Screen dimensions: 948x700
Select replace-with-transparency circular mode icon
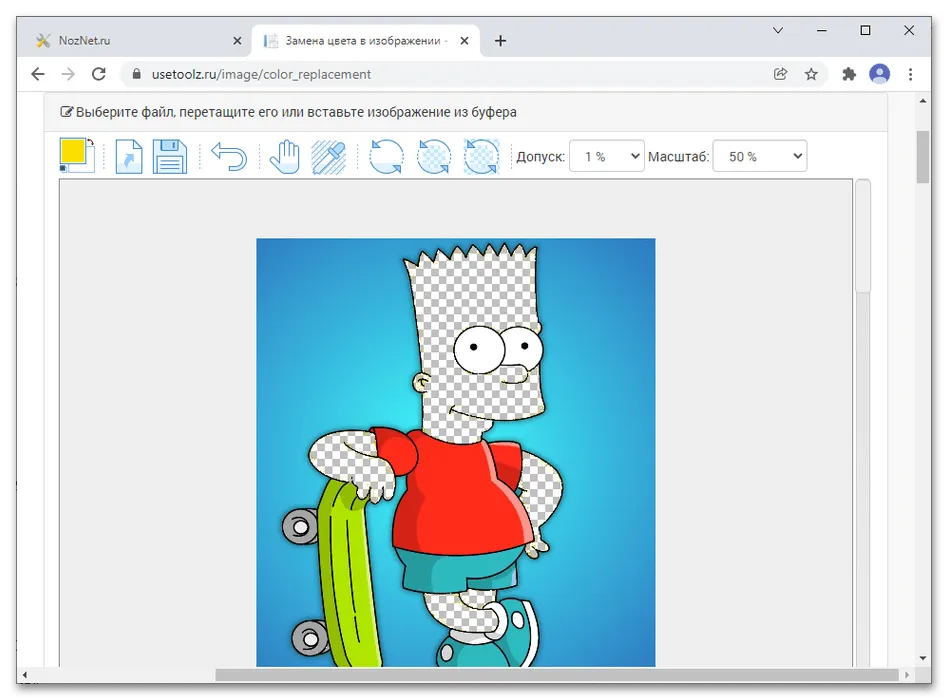tap(434, 157)
